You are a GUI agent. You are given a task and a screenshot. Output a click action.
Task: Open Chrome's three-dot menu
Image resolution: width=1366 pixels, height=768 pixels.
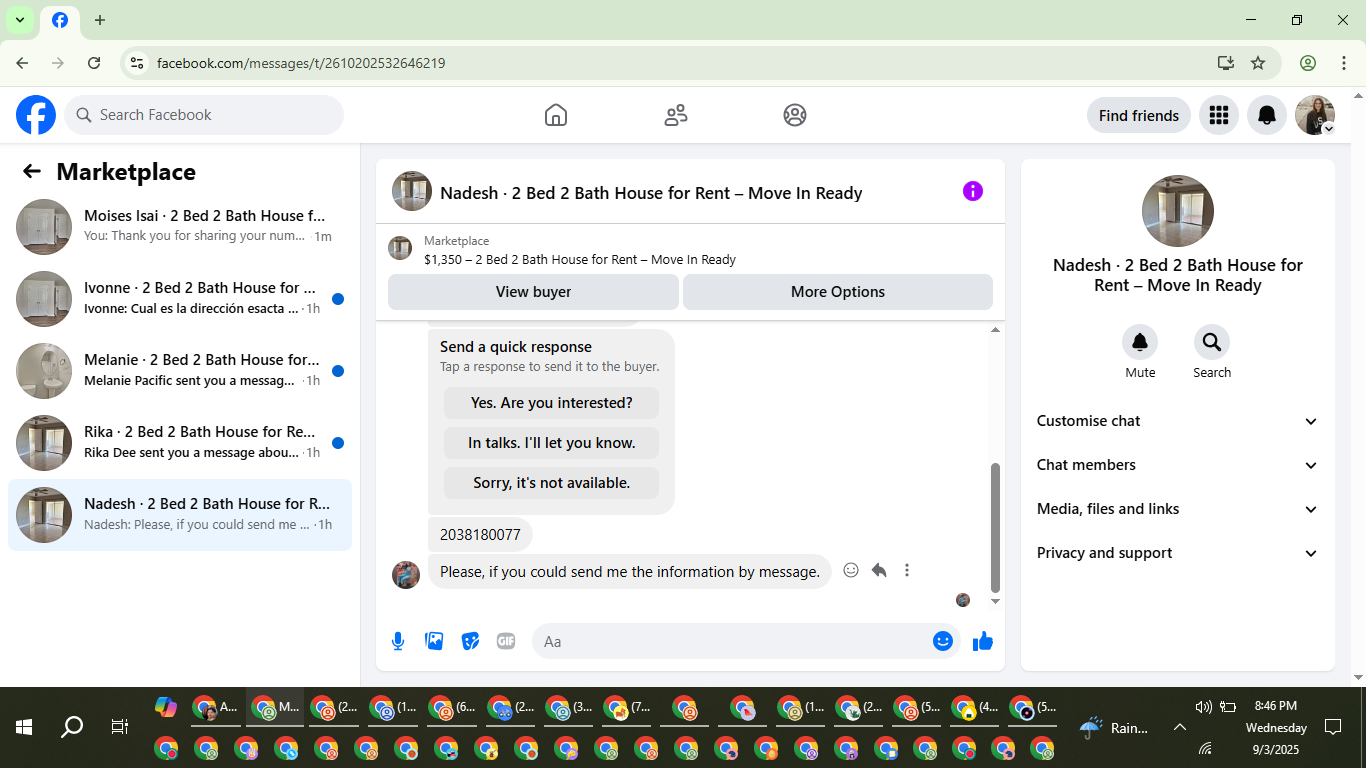point(1344,63)
